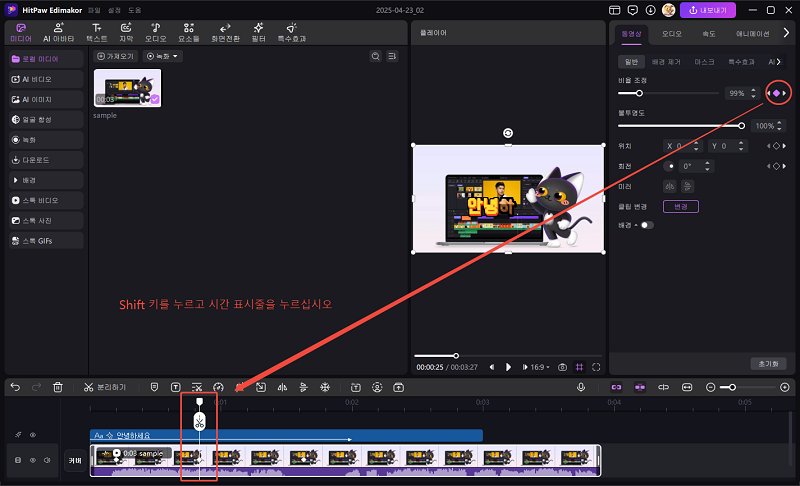Open the 파일 file menu
This screenshot has height=486, width=800.
click(x=94, y=10)
